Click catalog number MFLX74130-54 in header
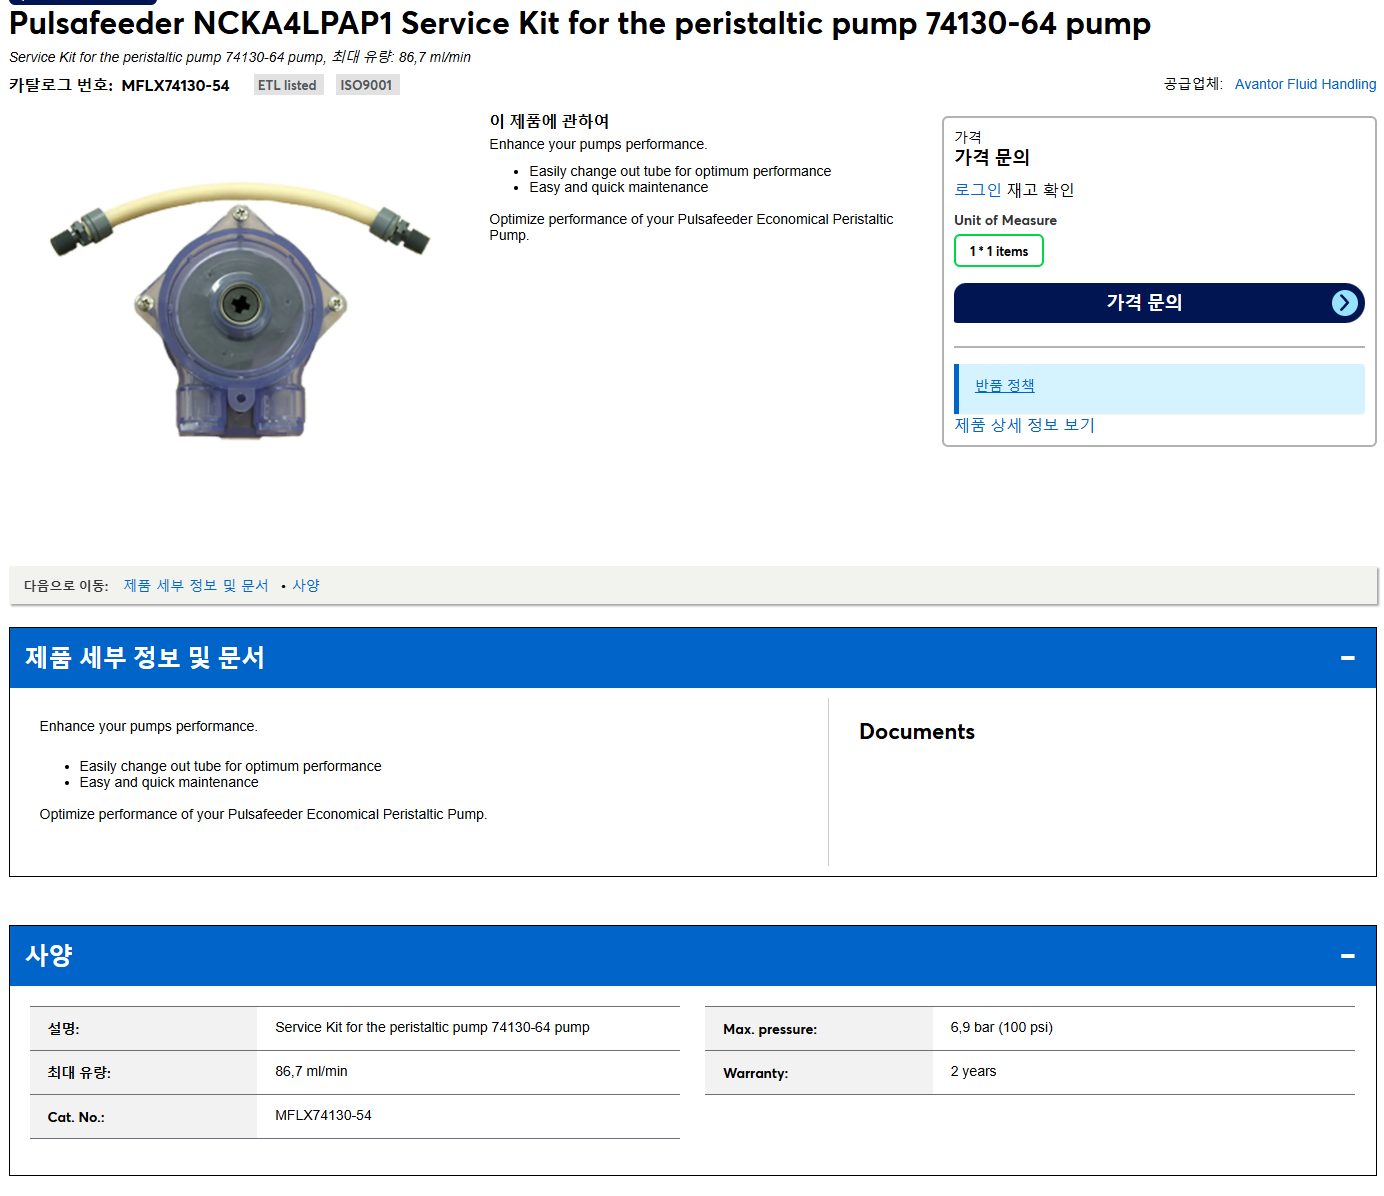The image size is (1384, 1196). pos(175,86)
